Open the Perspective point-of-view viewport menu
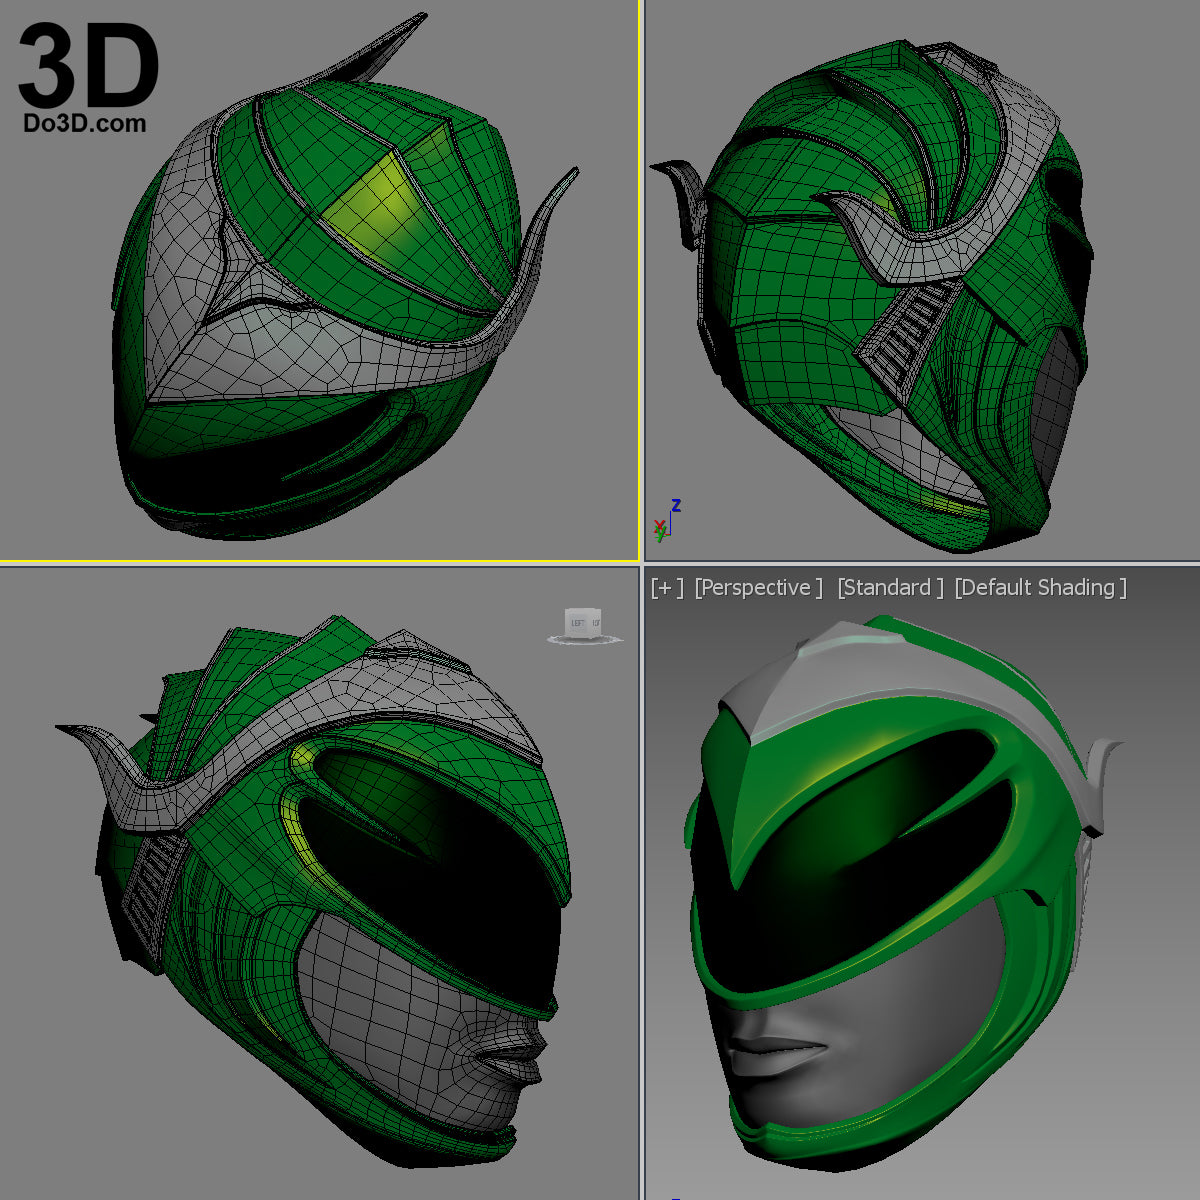Screen dimensions: 1200x1200 pyautogui.click(x=758, y=588)
